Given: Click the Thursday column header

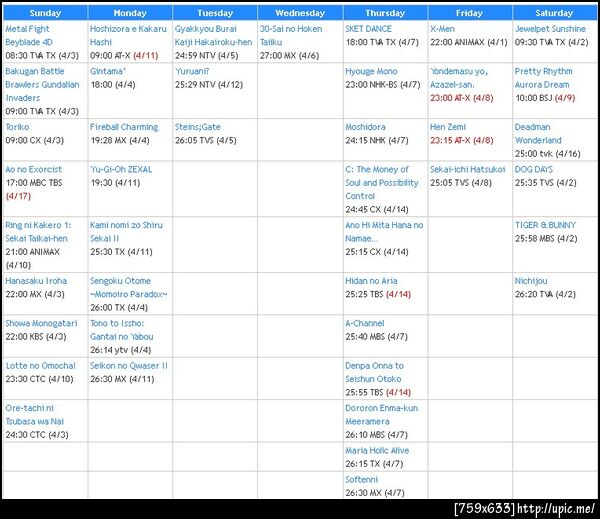Looking at the screenshot, I should click(x=385, y=13).
